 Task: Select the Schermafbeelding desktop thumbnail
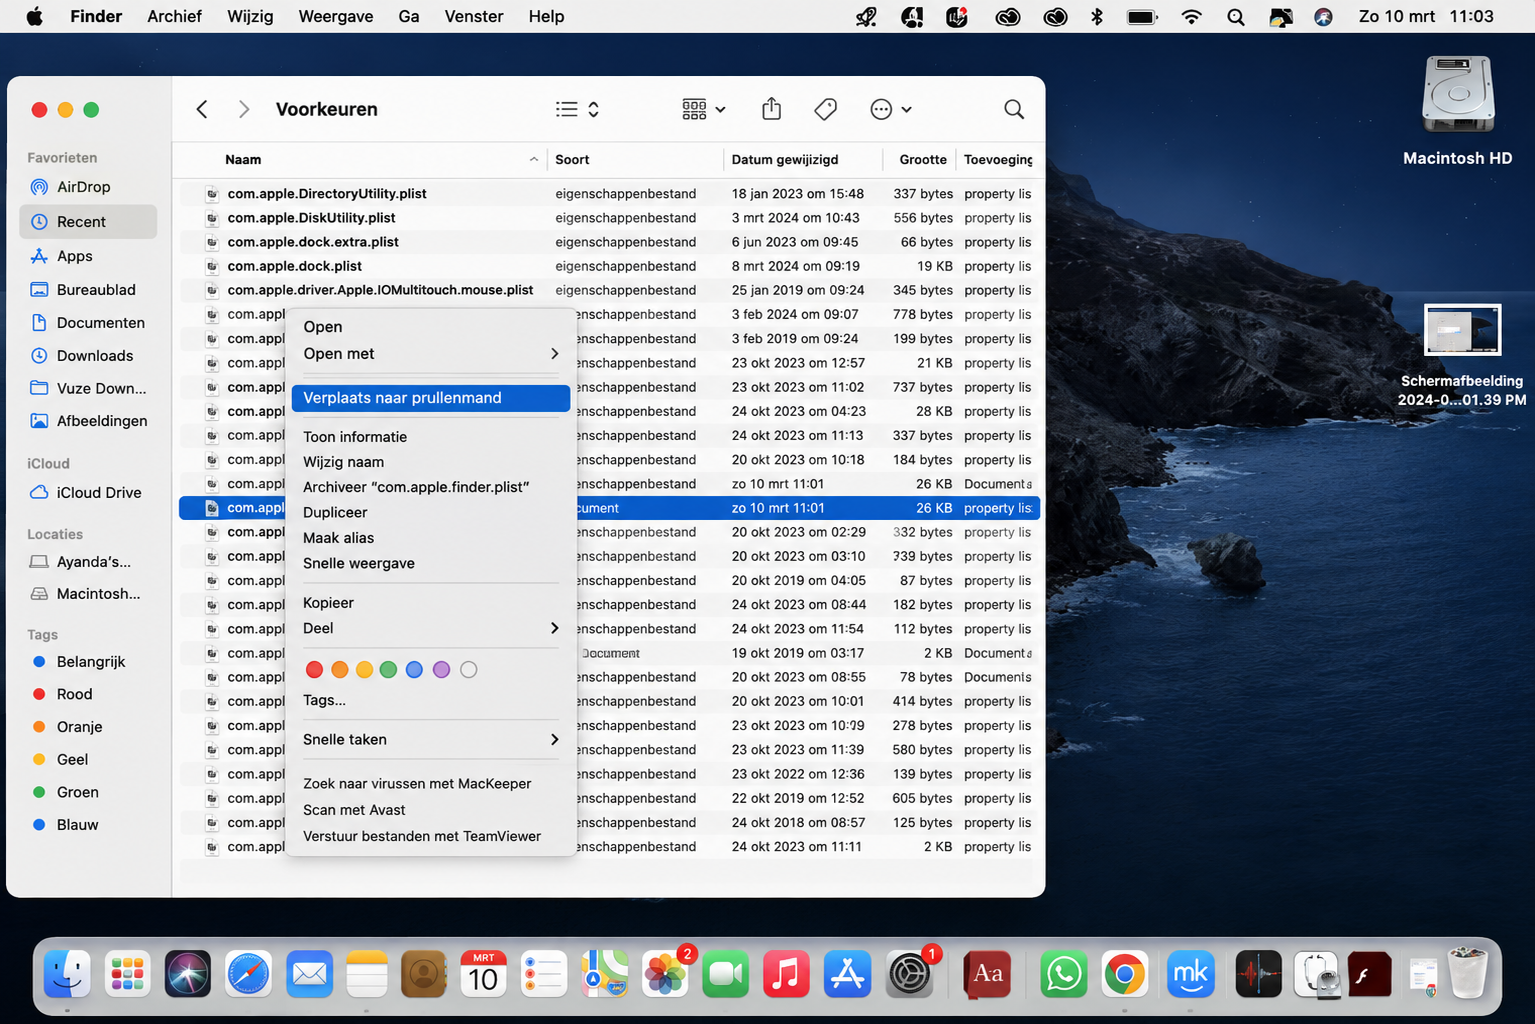[1462, 330]
